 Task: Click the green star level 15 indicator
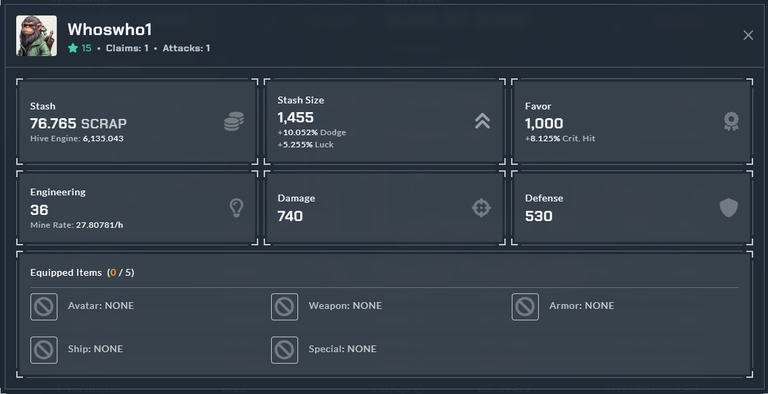pos(80,48)
